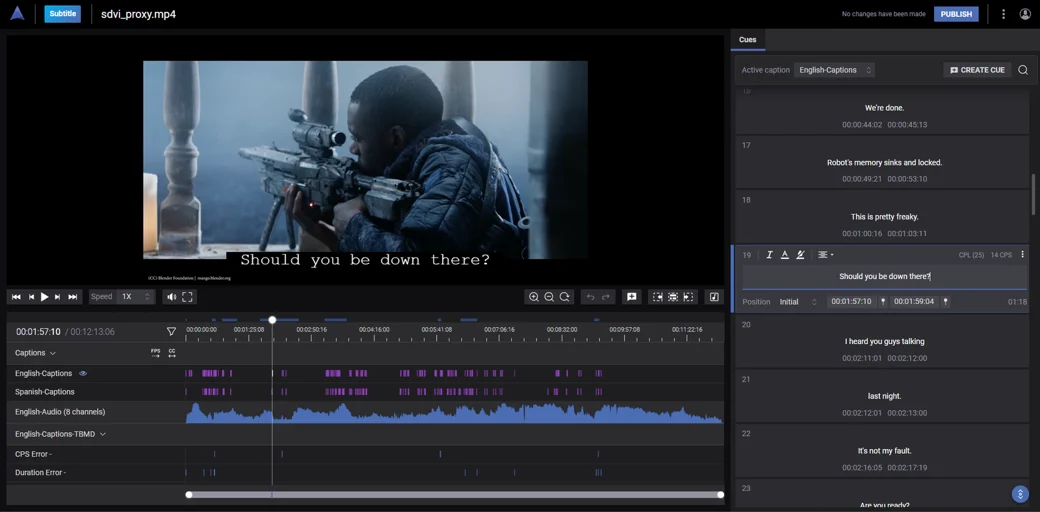Select cue 20 'I heard you guys talking'
The width and height of the screenshot is (1040, 512).
click(884, 342)
